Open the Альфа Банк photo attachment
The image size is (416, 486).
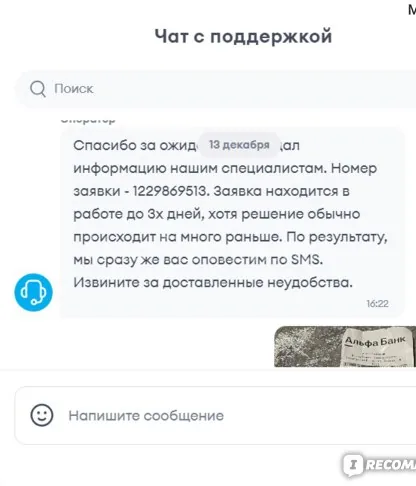345,347
